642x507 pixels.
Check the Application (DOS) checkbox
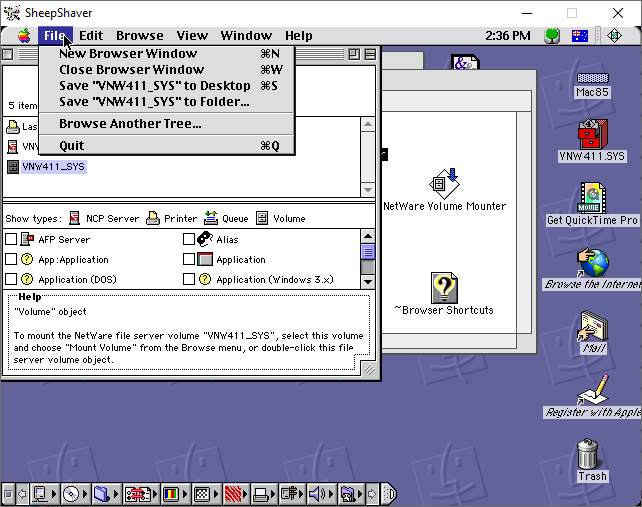tap(11, 279)
